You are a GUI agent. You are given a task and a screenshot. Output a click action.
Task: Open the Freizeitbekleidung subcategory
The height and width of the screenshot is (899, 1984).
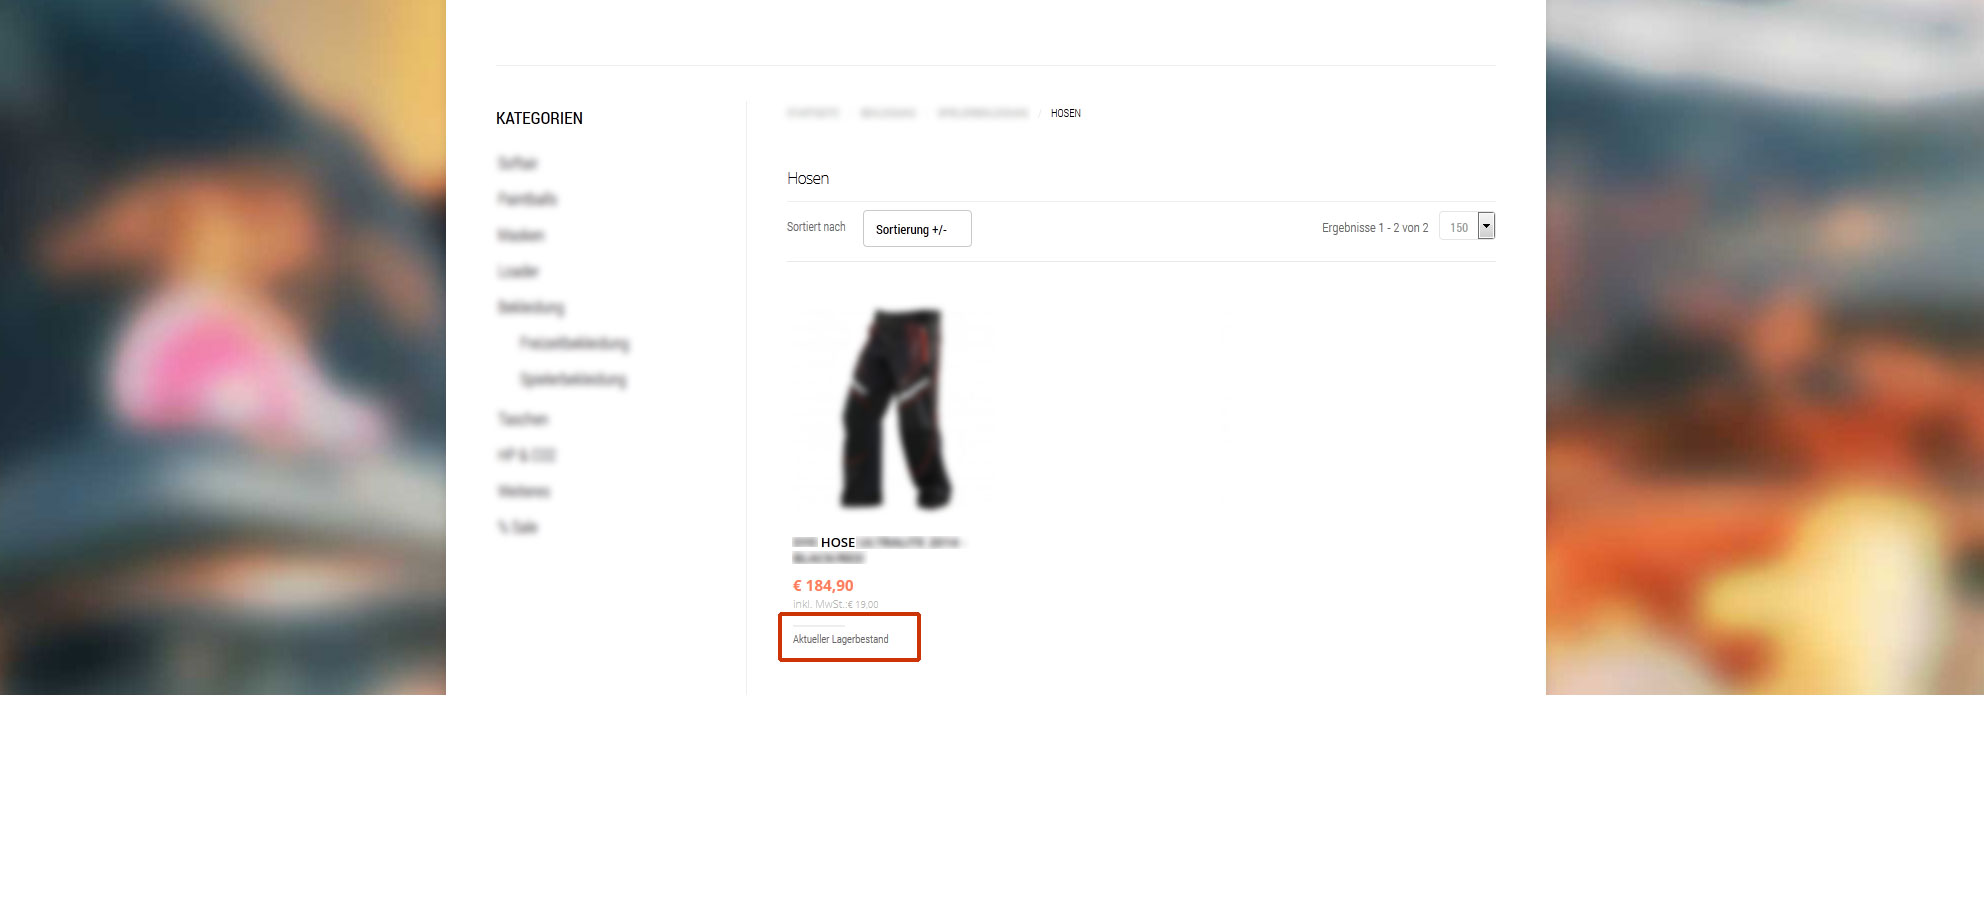[x=574, y=343]
